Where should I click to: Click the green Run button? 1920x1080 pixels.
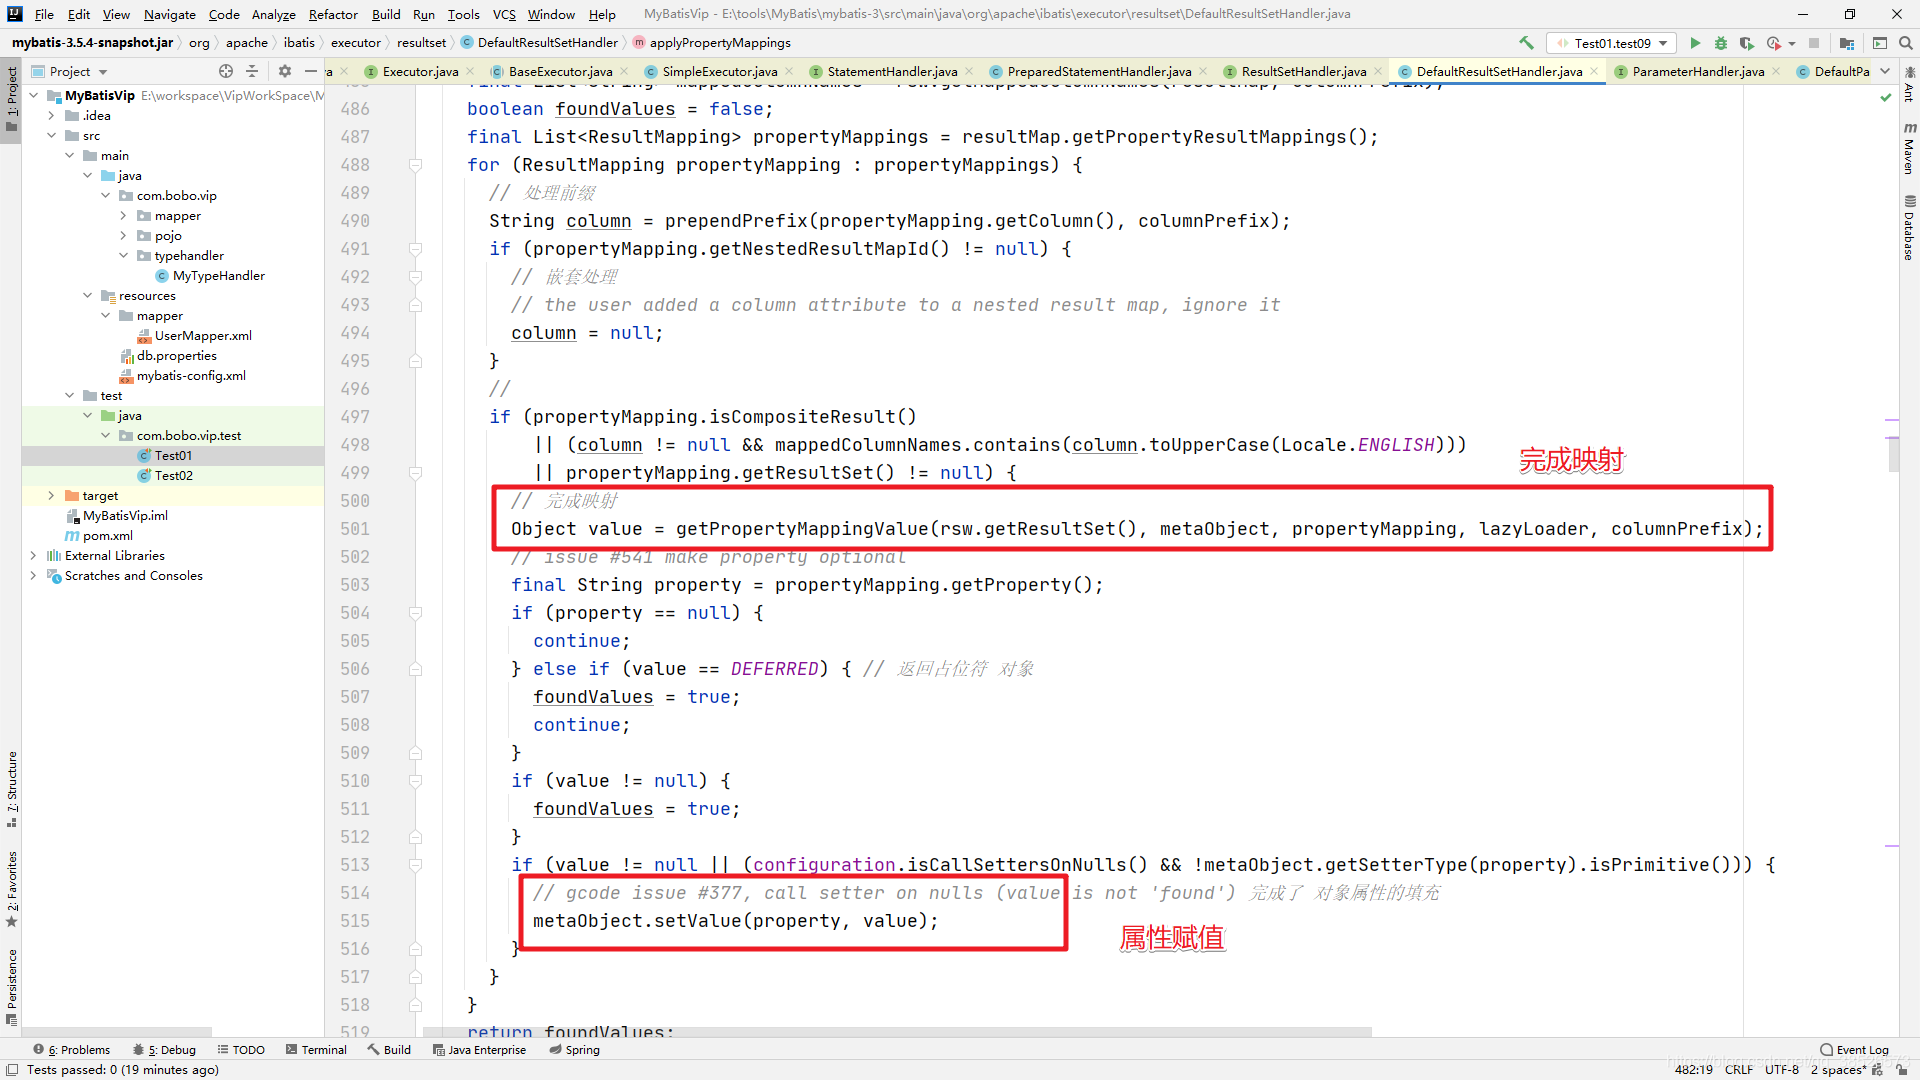[1694, 43]
